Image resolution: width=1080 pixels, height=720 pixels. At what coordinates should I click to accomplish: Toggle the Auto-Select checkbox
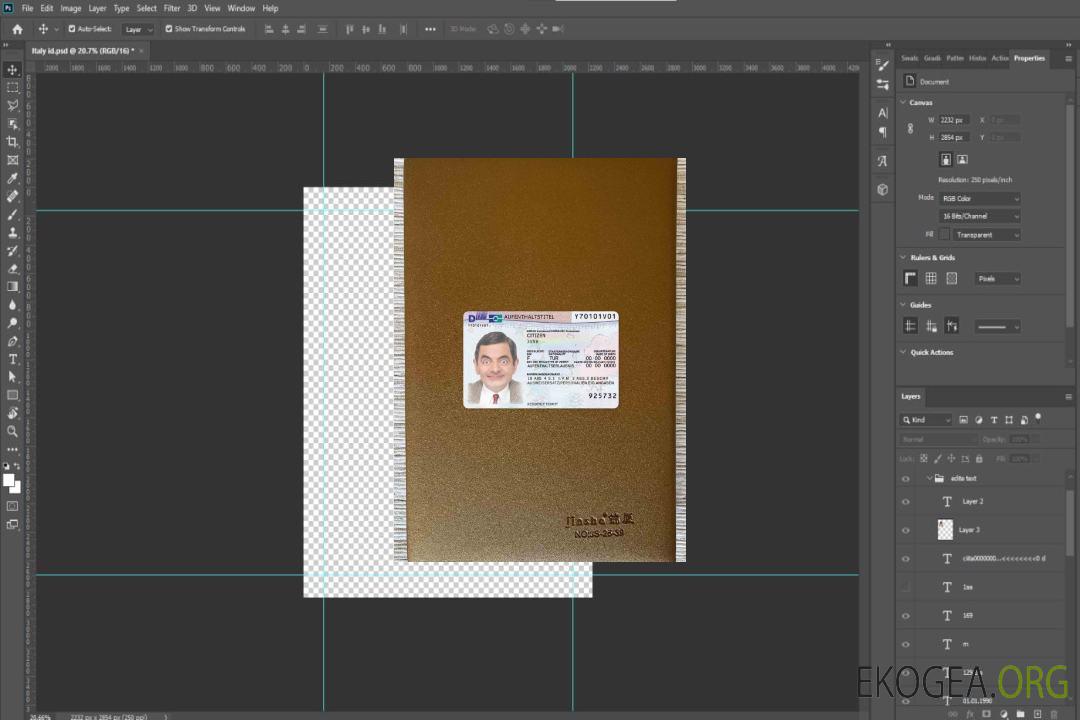72,29
